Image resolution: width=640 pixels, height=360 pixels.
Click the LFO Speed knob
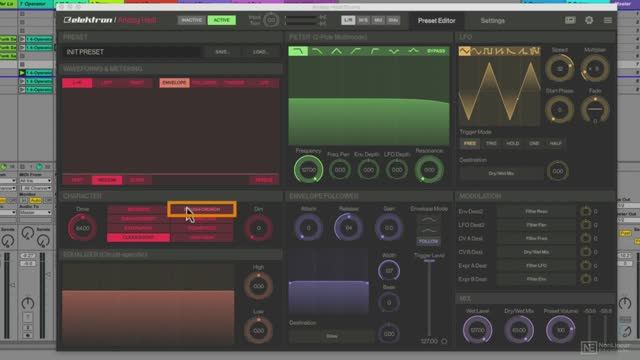click(560, 68)
